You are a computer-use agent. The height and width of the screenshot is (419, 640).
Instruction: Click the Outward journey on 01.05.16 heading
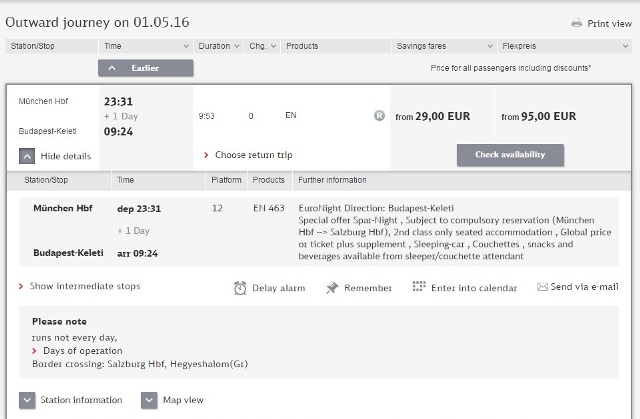point(97,22)
